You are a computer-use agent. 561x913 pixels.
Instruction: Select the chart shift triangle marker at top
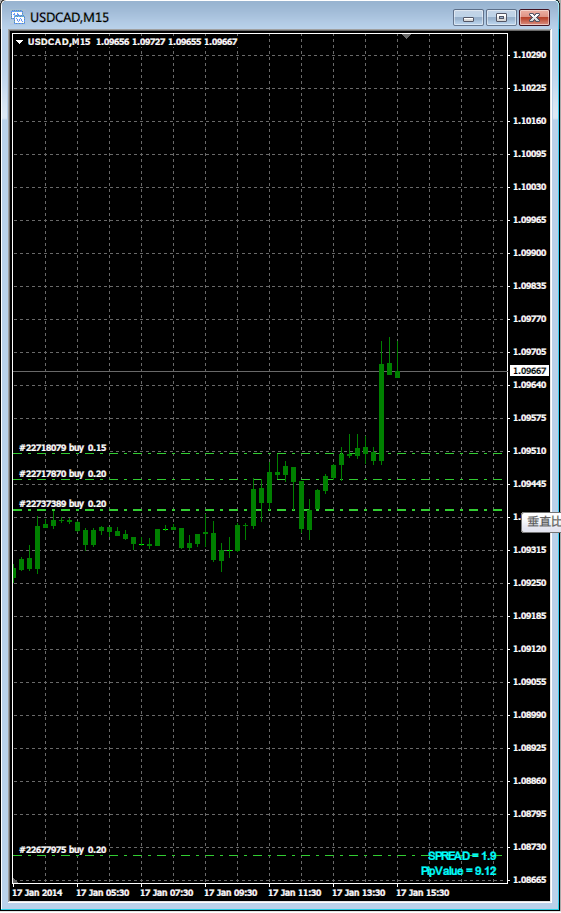407,37
